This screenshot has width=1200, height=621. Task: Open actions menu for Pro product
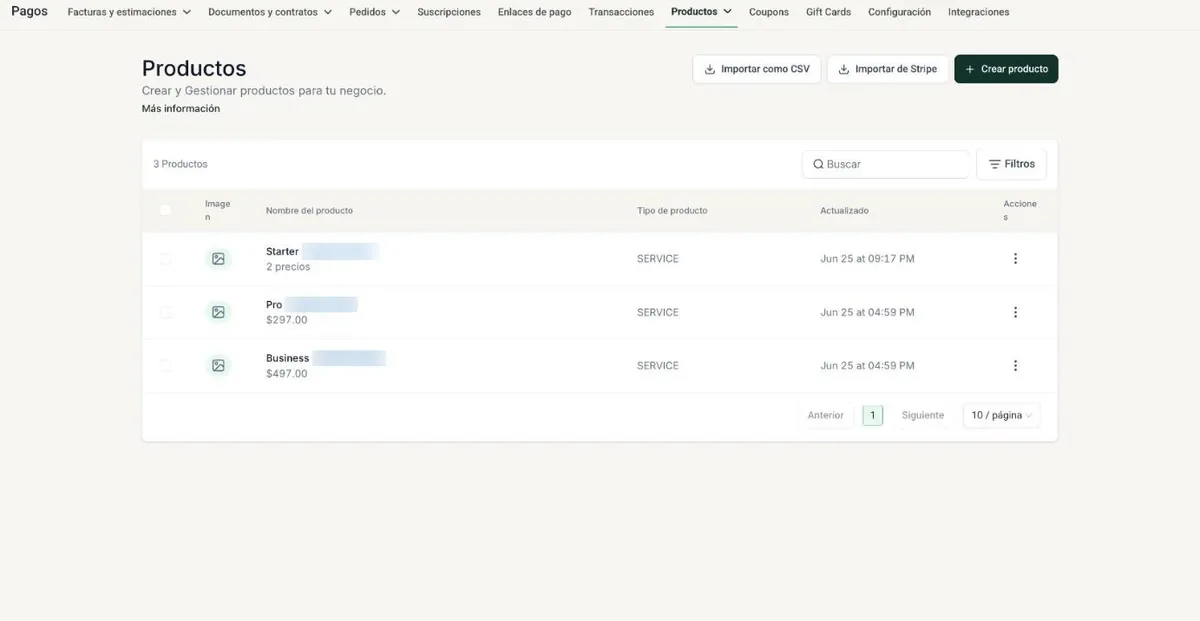coord(1015,312)
